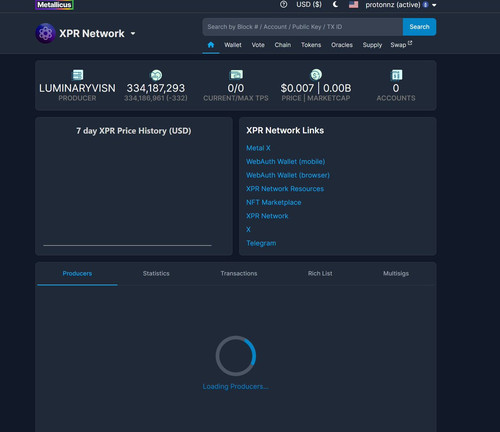Open the Vote menu
Screen dimensions: 500x432
pos(258,45)
